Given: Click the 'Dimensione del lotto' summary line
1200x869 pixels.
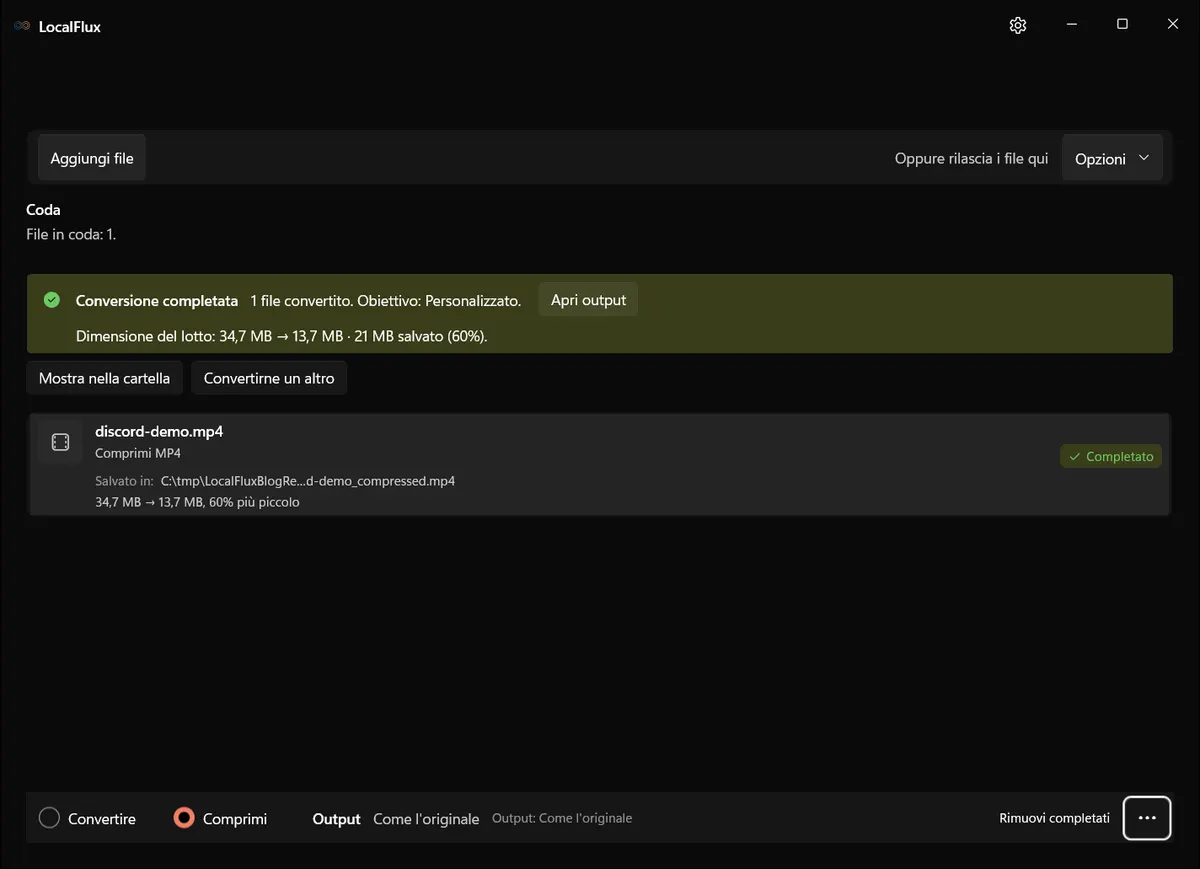Looking at the screenshot, I should pyautogui.click(x=282, y=336).
